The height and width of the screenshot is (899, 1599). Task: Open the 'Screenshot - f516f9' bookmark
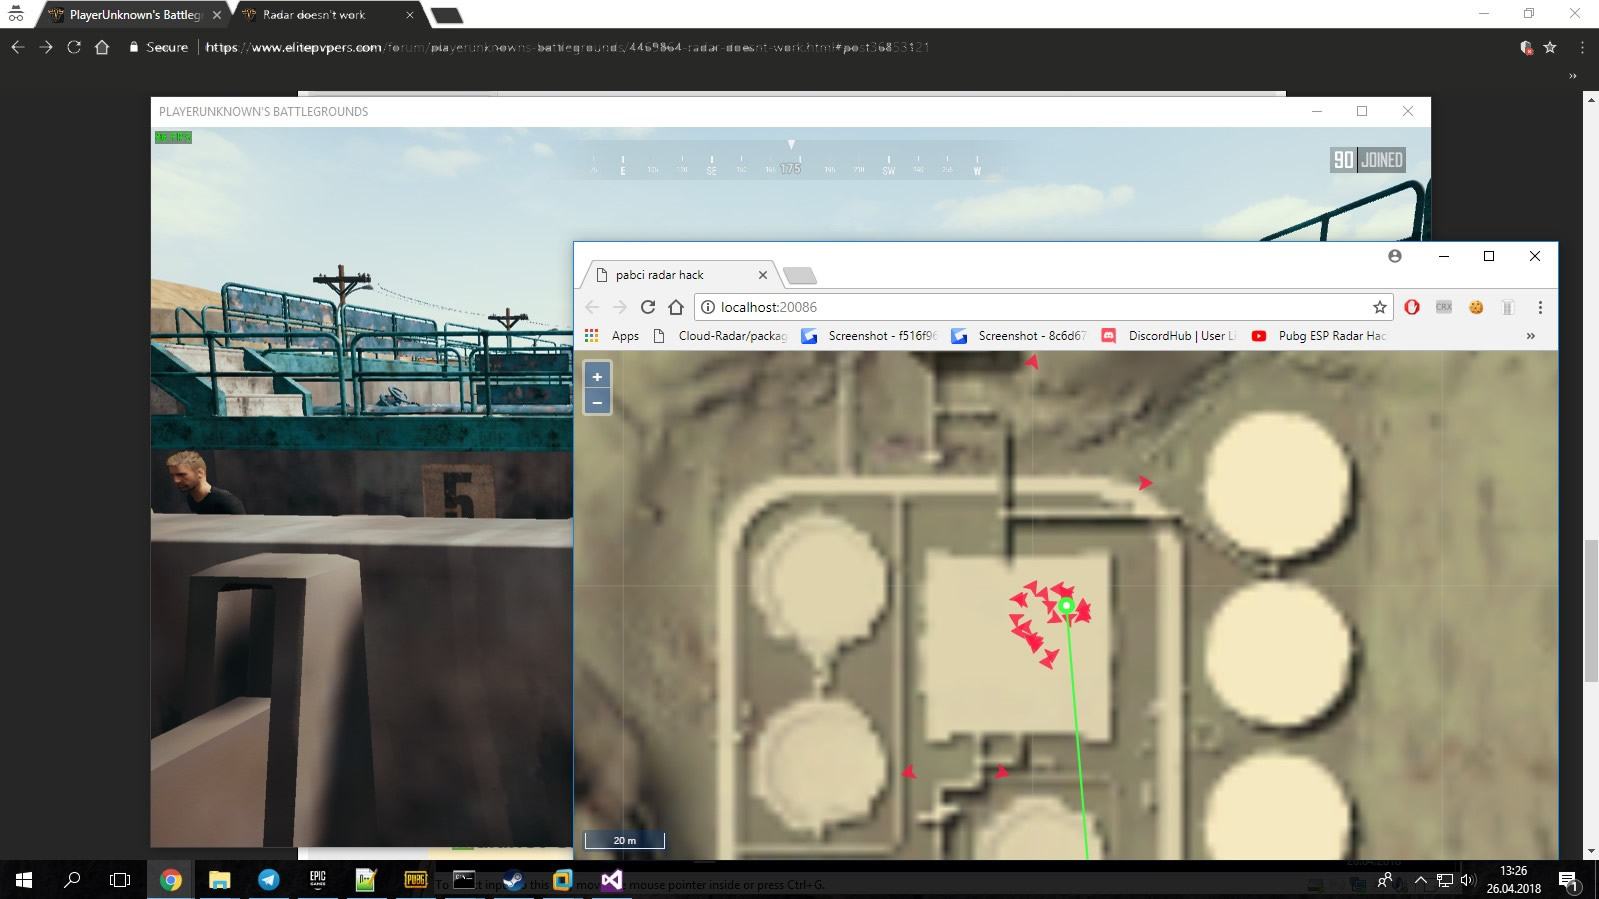870,336
